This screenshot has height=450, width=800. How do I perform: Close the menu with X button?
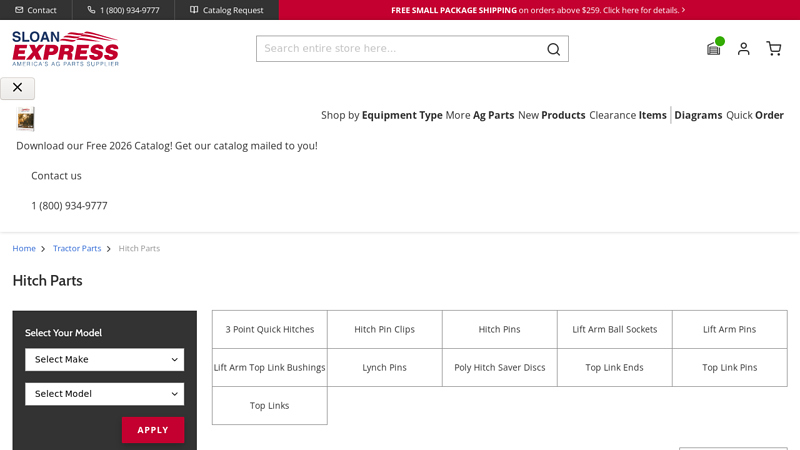click(x=17, y=88)
